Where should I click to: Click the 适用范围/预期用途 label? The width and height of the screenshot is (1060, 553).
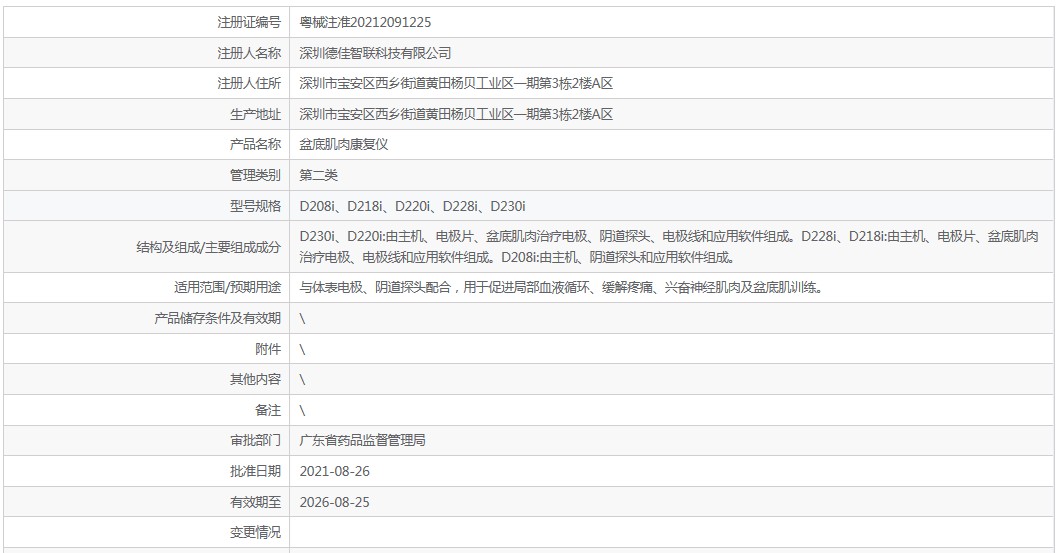tap(227, 287)
